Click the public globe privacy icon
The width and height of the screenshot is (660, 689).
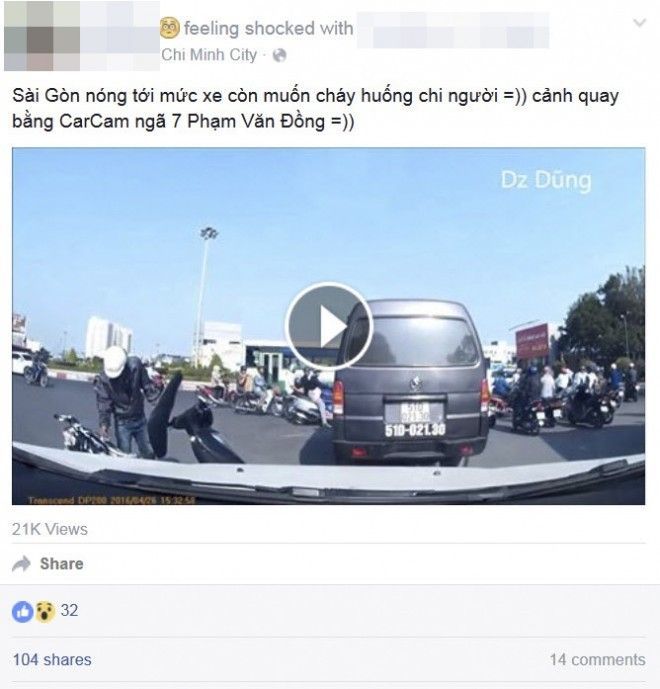[279, 55]
